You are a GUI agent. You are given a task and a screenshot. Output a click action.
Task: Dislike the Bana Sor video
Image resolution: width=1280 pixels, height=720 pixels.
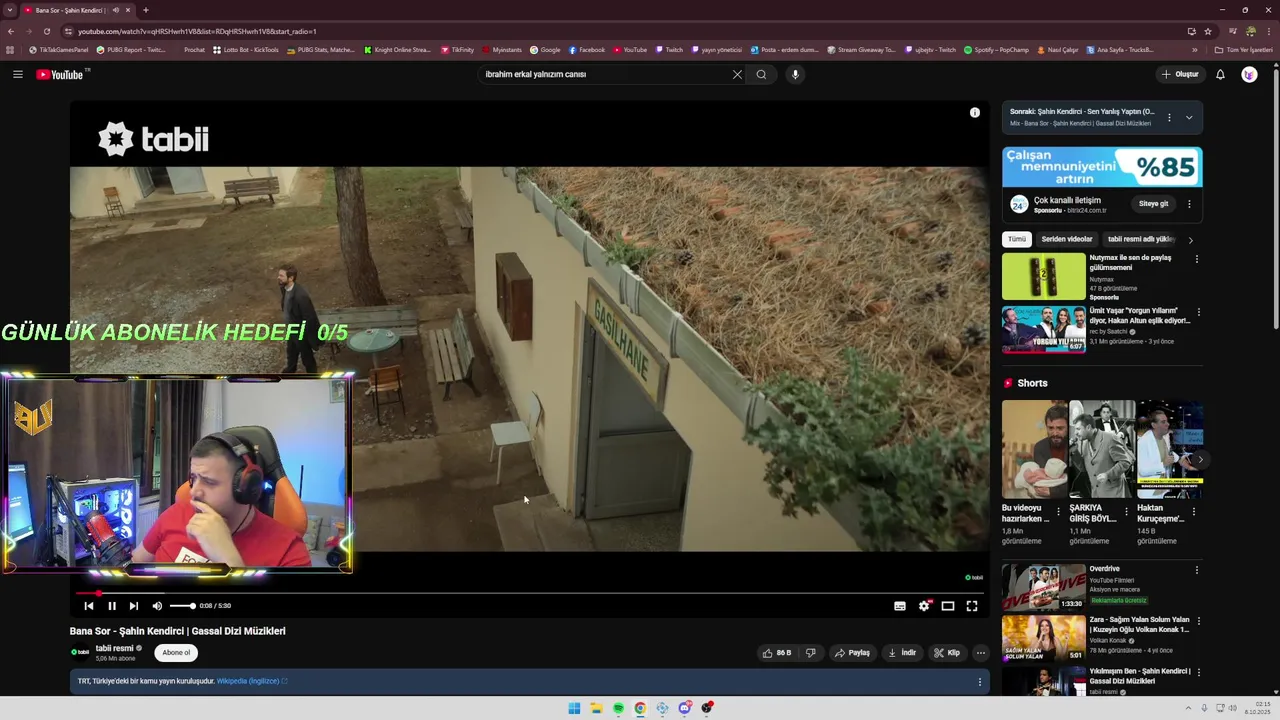[811, 653]
